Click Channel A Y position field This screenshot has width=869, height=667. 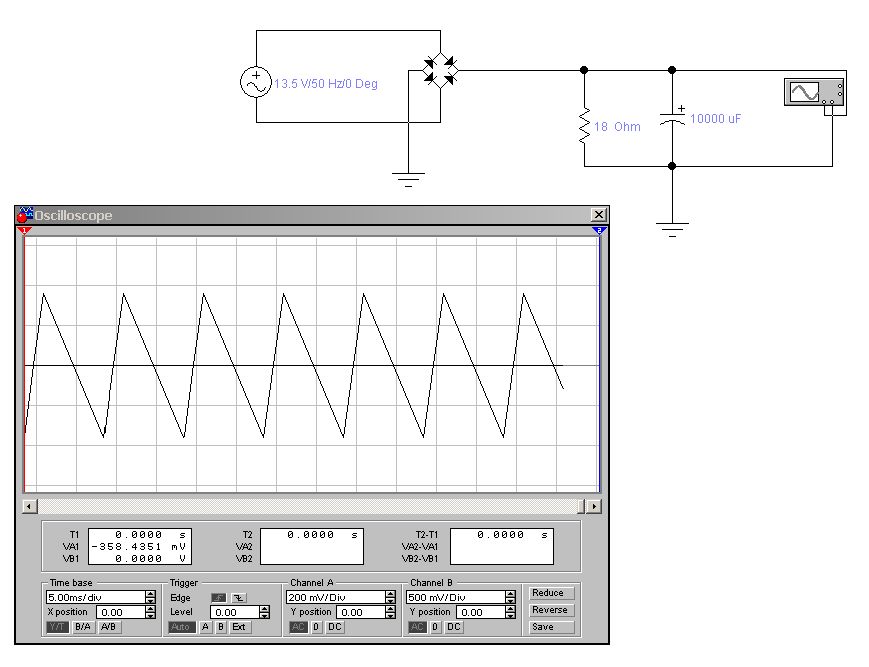click(360, 612)
